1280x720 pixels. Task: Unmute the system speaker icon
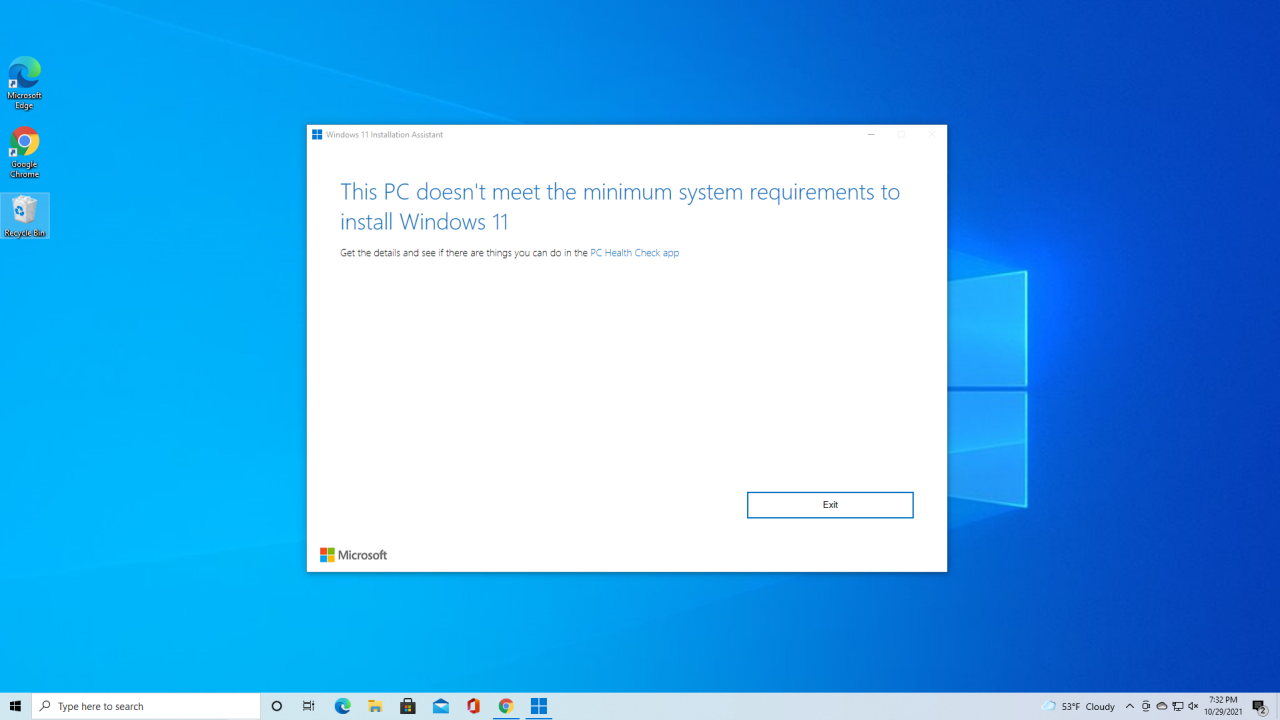pyautogui.click(x=1193, y=705)
